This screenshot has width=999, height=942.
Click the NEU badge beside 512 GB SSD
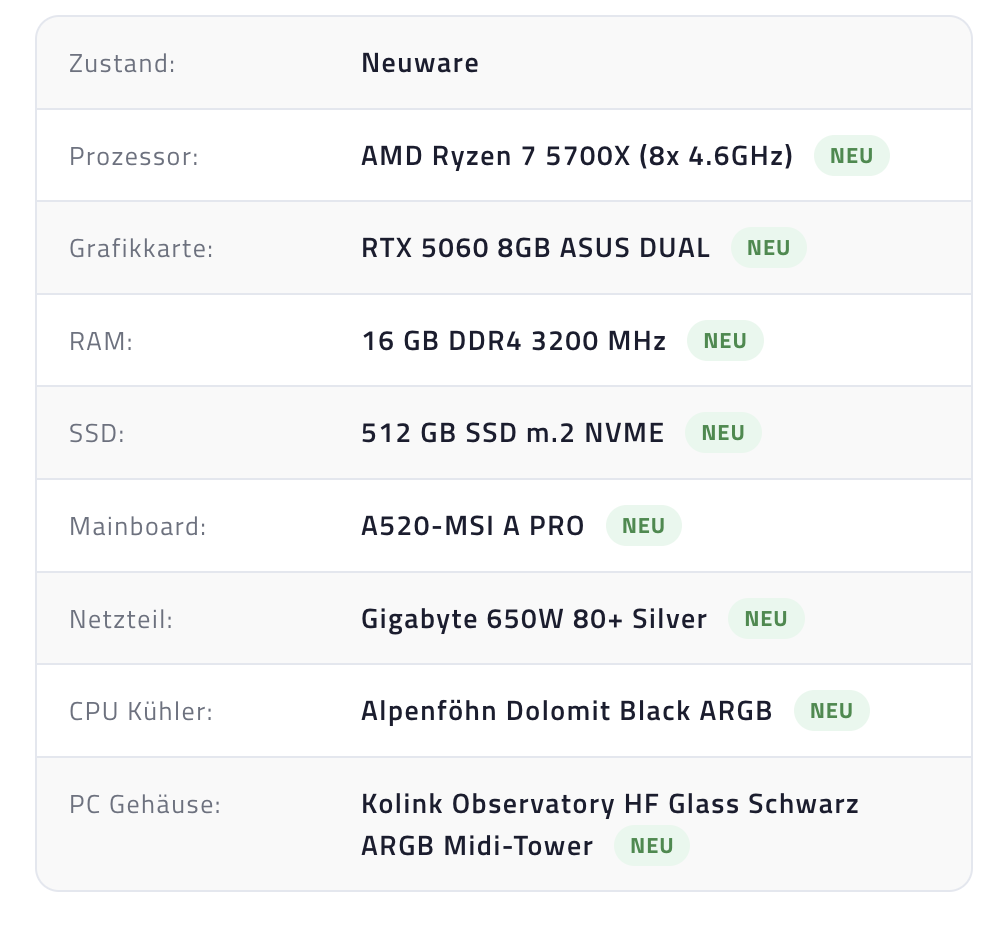click(x=723, y=433)
